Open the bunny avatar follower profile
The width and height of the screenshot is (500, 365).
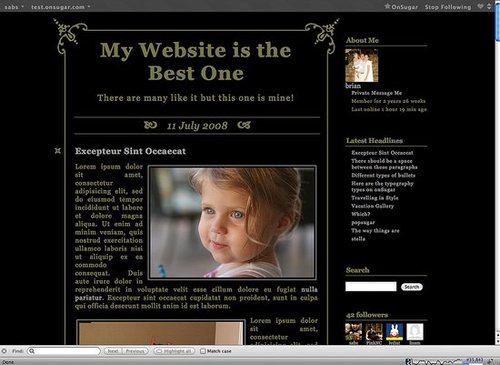(394, 332)
